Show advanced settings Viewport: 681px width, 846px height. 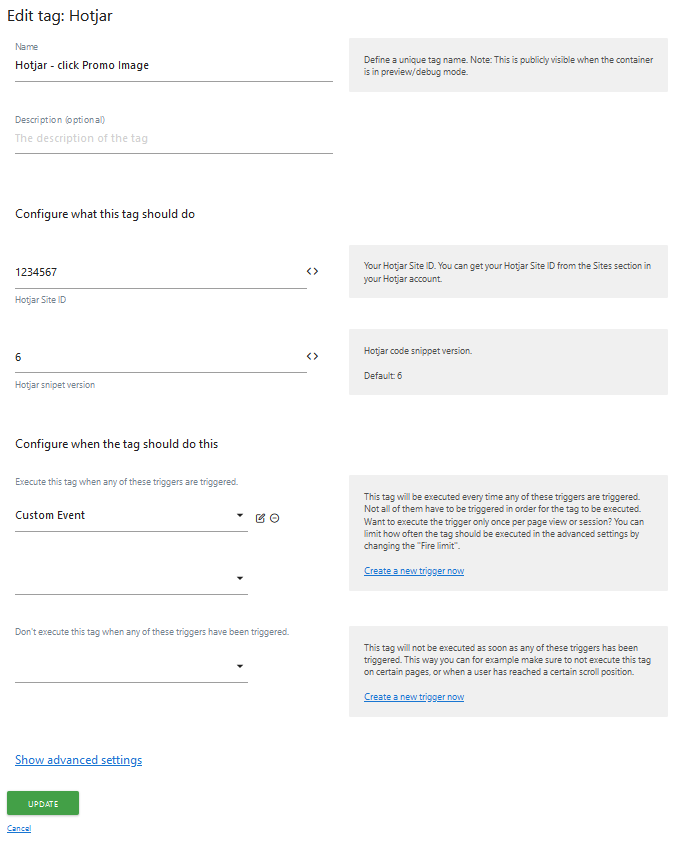(x=78, y=760)
